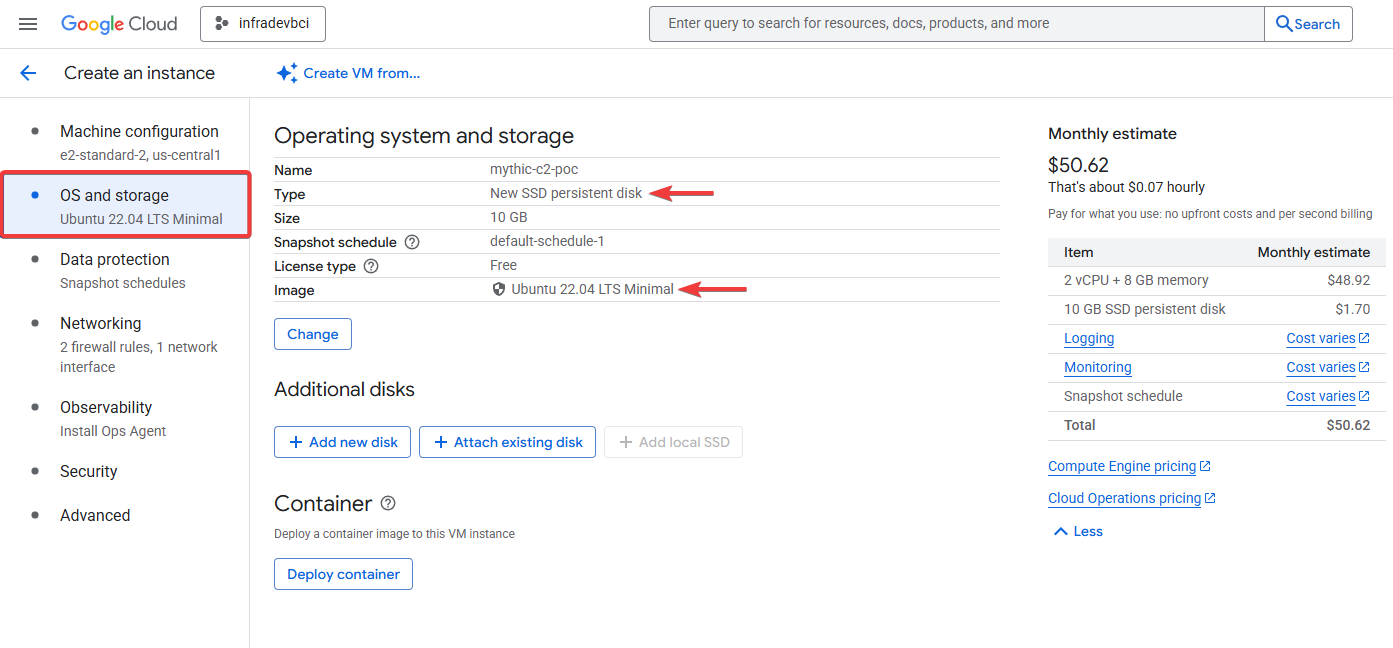The height and width of the screenshot is (648, 1393).
Task: Click the Gemini sparkle icon for Create VM from
Action: click(x=287, y=73)
